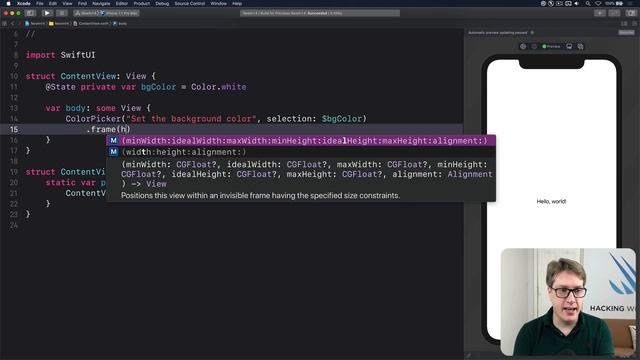
Task: Click the add editor on right icon
Action: 634,24
